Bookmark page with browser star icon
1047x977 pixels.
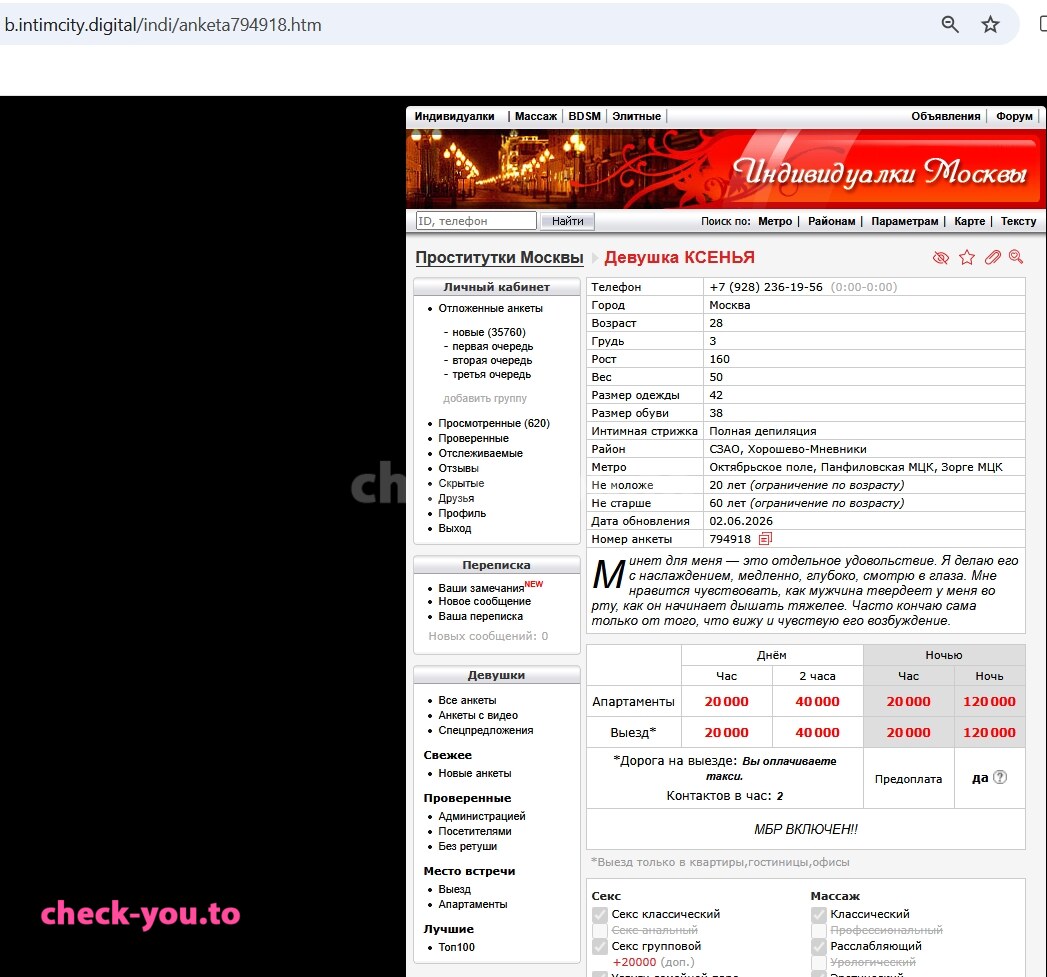[990, 25]
